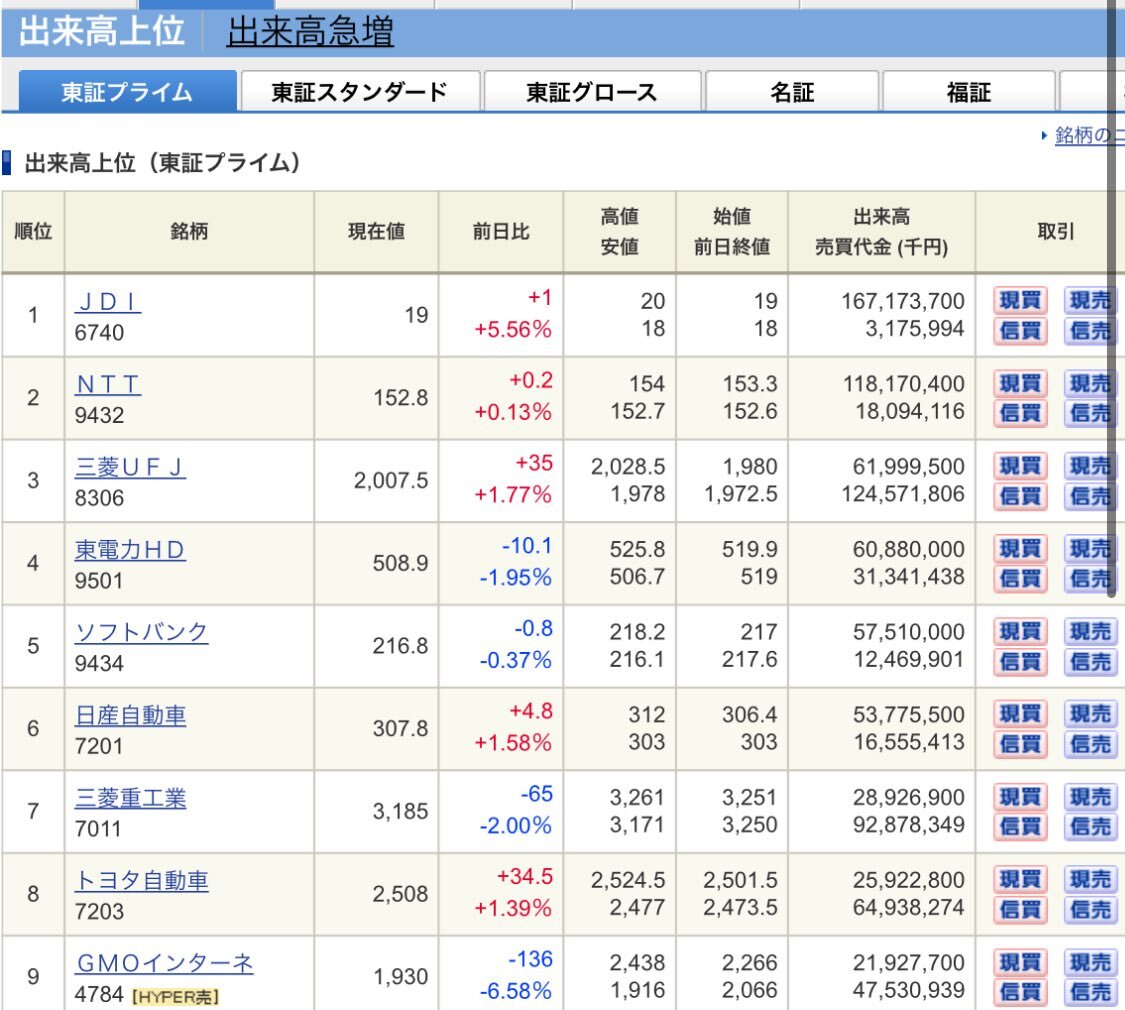Click 信買 button for 東電力ＨＤ
Viewport: 1125px width, 1010px height.
coord(1020,579)
